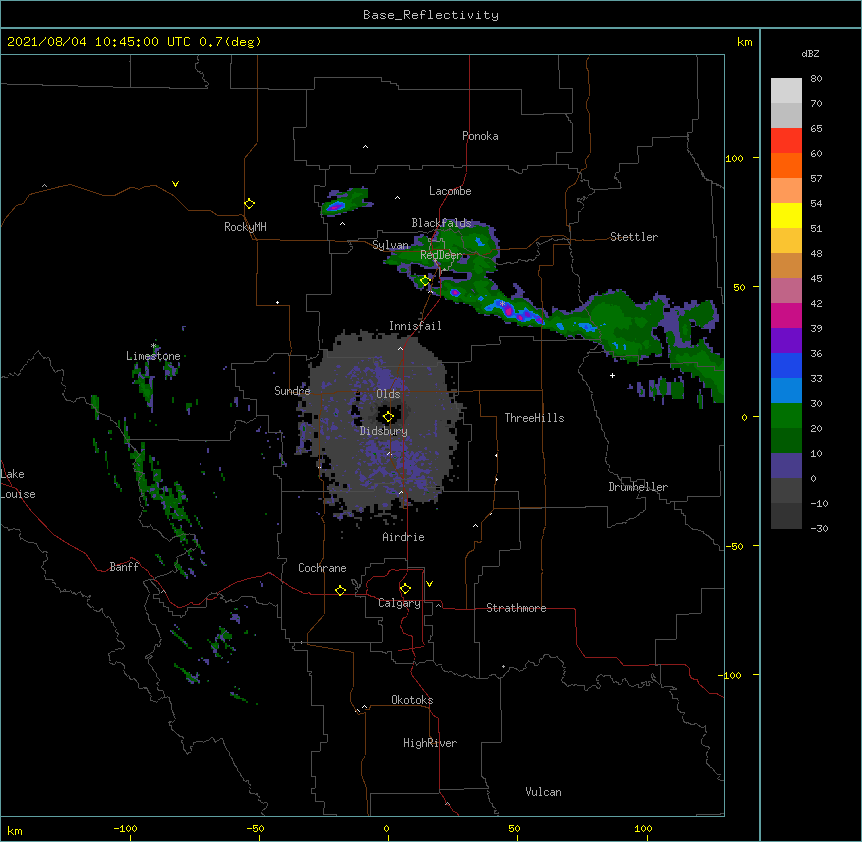The height and width of the screenshot is (842, 862).
Task: Click the Okotoks town label
Action: [x=412, y=700]
